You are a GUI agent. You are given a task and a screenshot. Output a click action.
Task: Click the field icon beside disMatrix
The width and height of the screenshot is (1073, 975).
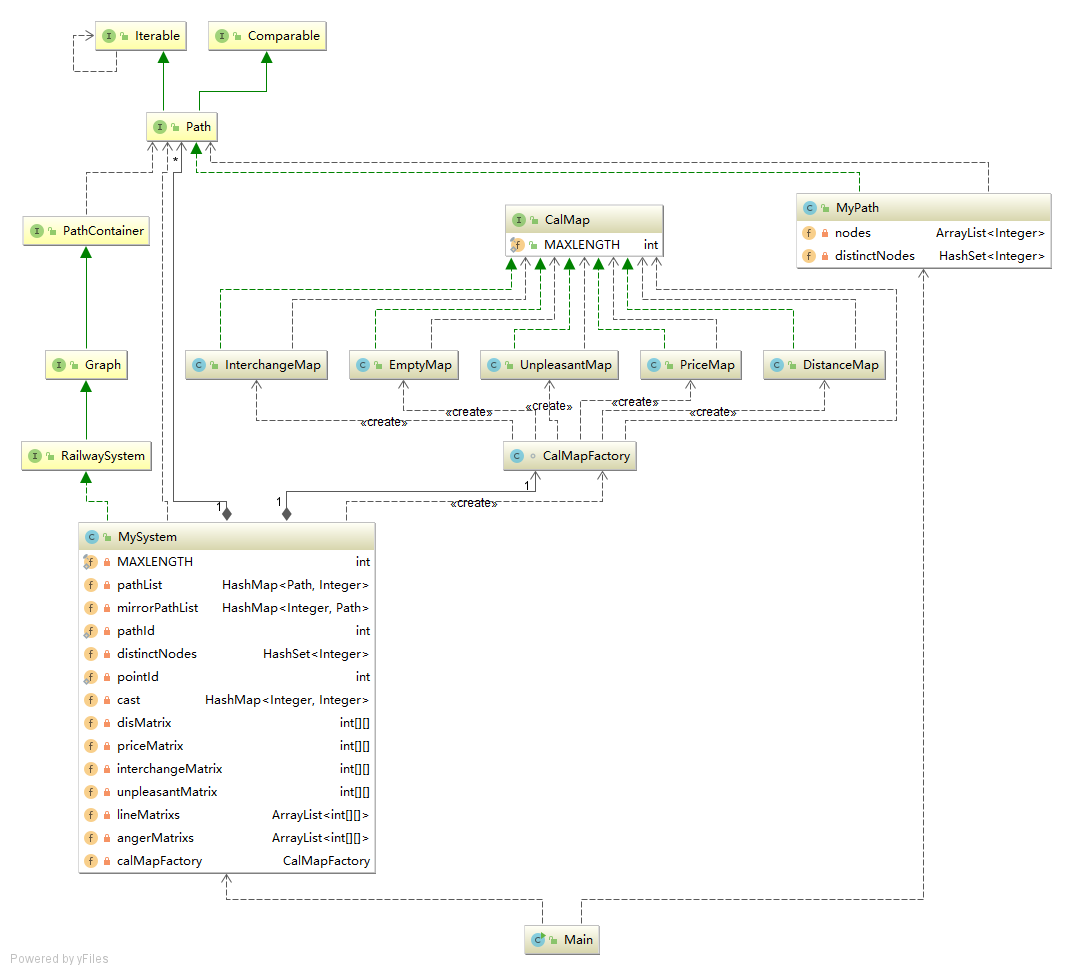coord(90,723)
